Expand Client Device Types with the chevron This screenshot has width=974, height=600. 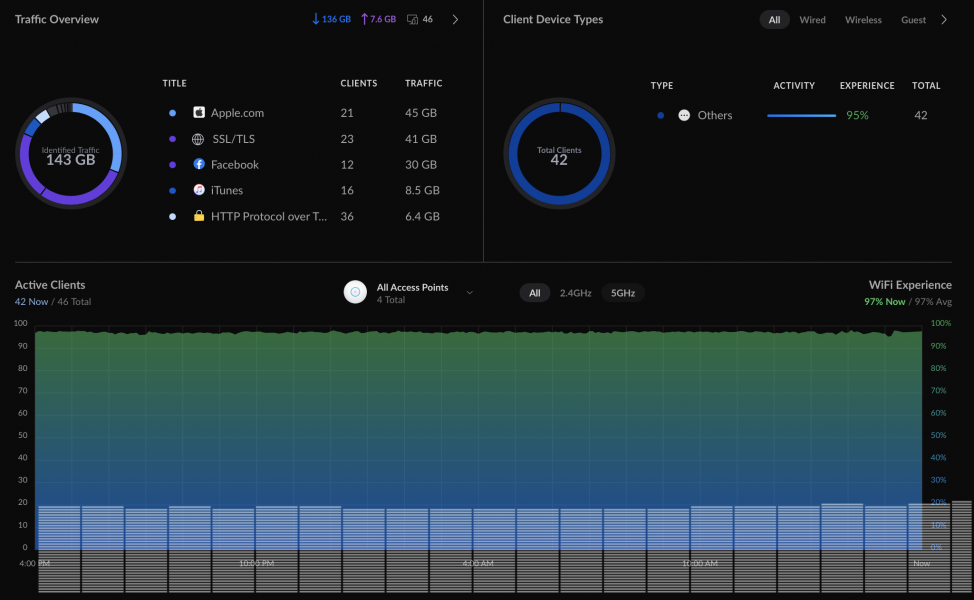point(944,19)
